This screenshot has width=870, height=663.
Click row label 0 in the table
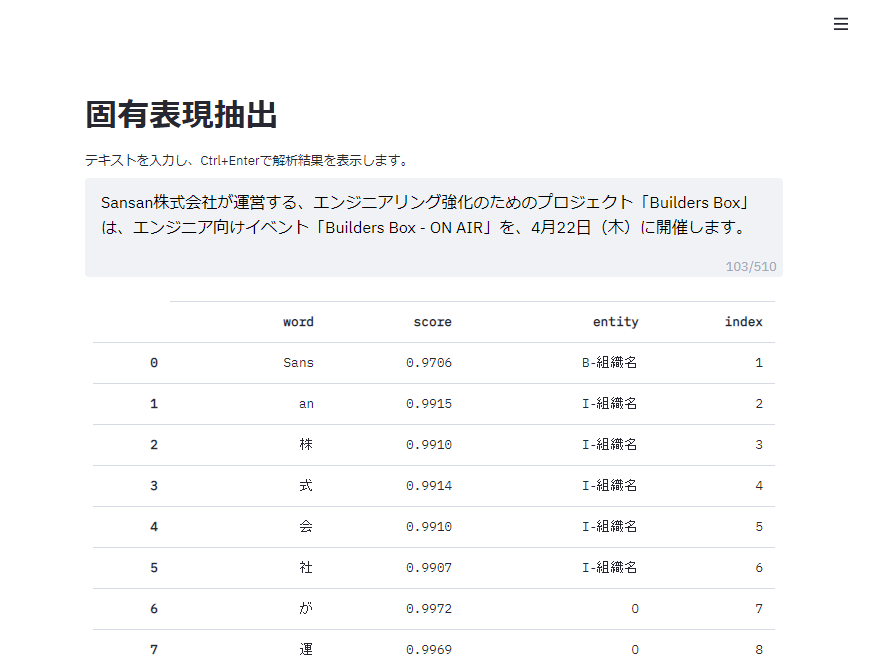154,363
